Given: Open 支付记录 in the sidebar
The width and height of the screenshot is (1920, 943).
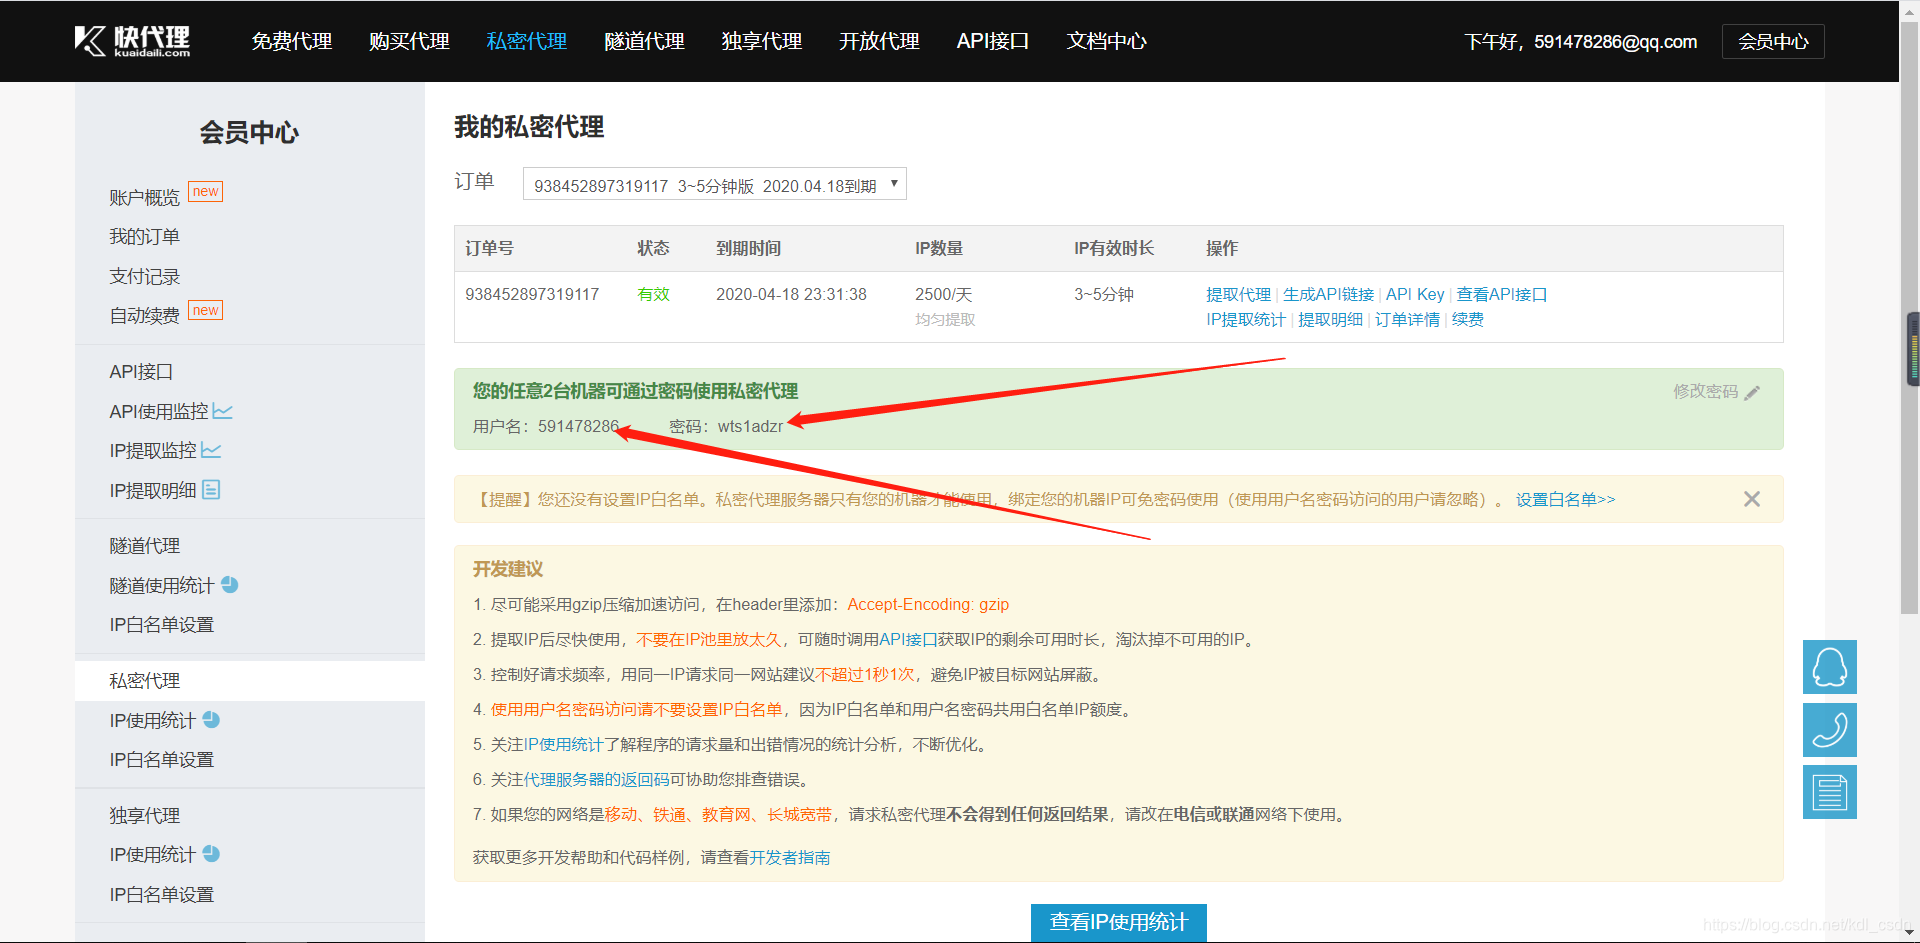Looking at the screenshot, I should click(144, 276).
